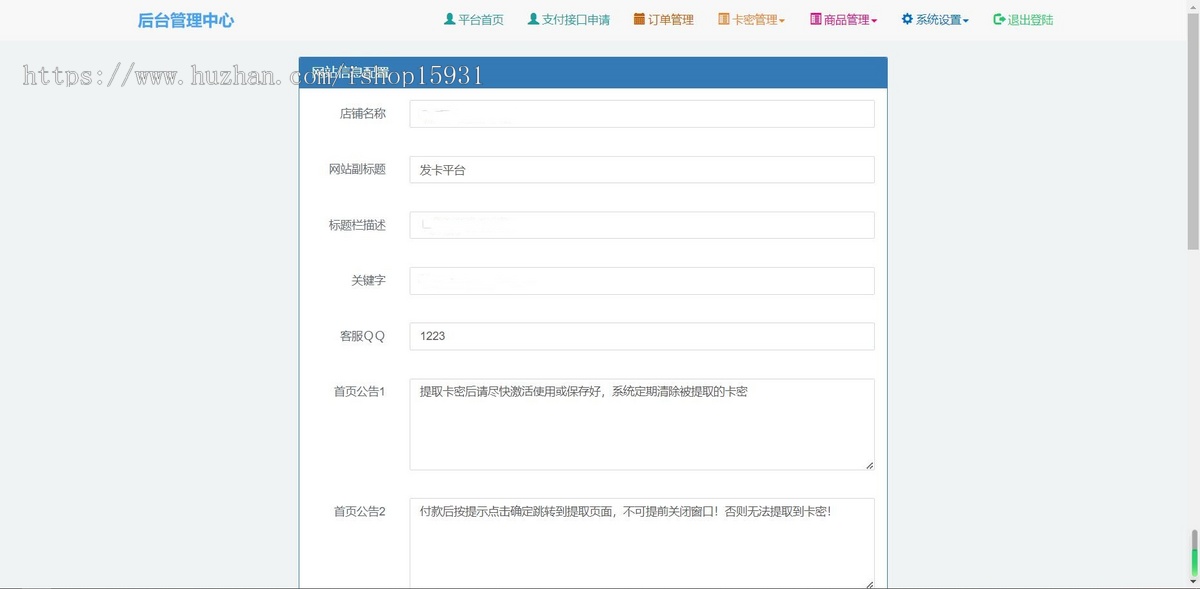This screenshot has height=589, width=1200.
Task: Click into the 关键字 input field
Action: click(x=642, y=281)
